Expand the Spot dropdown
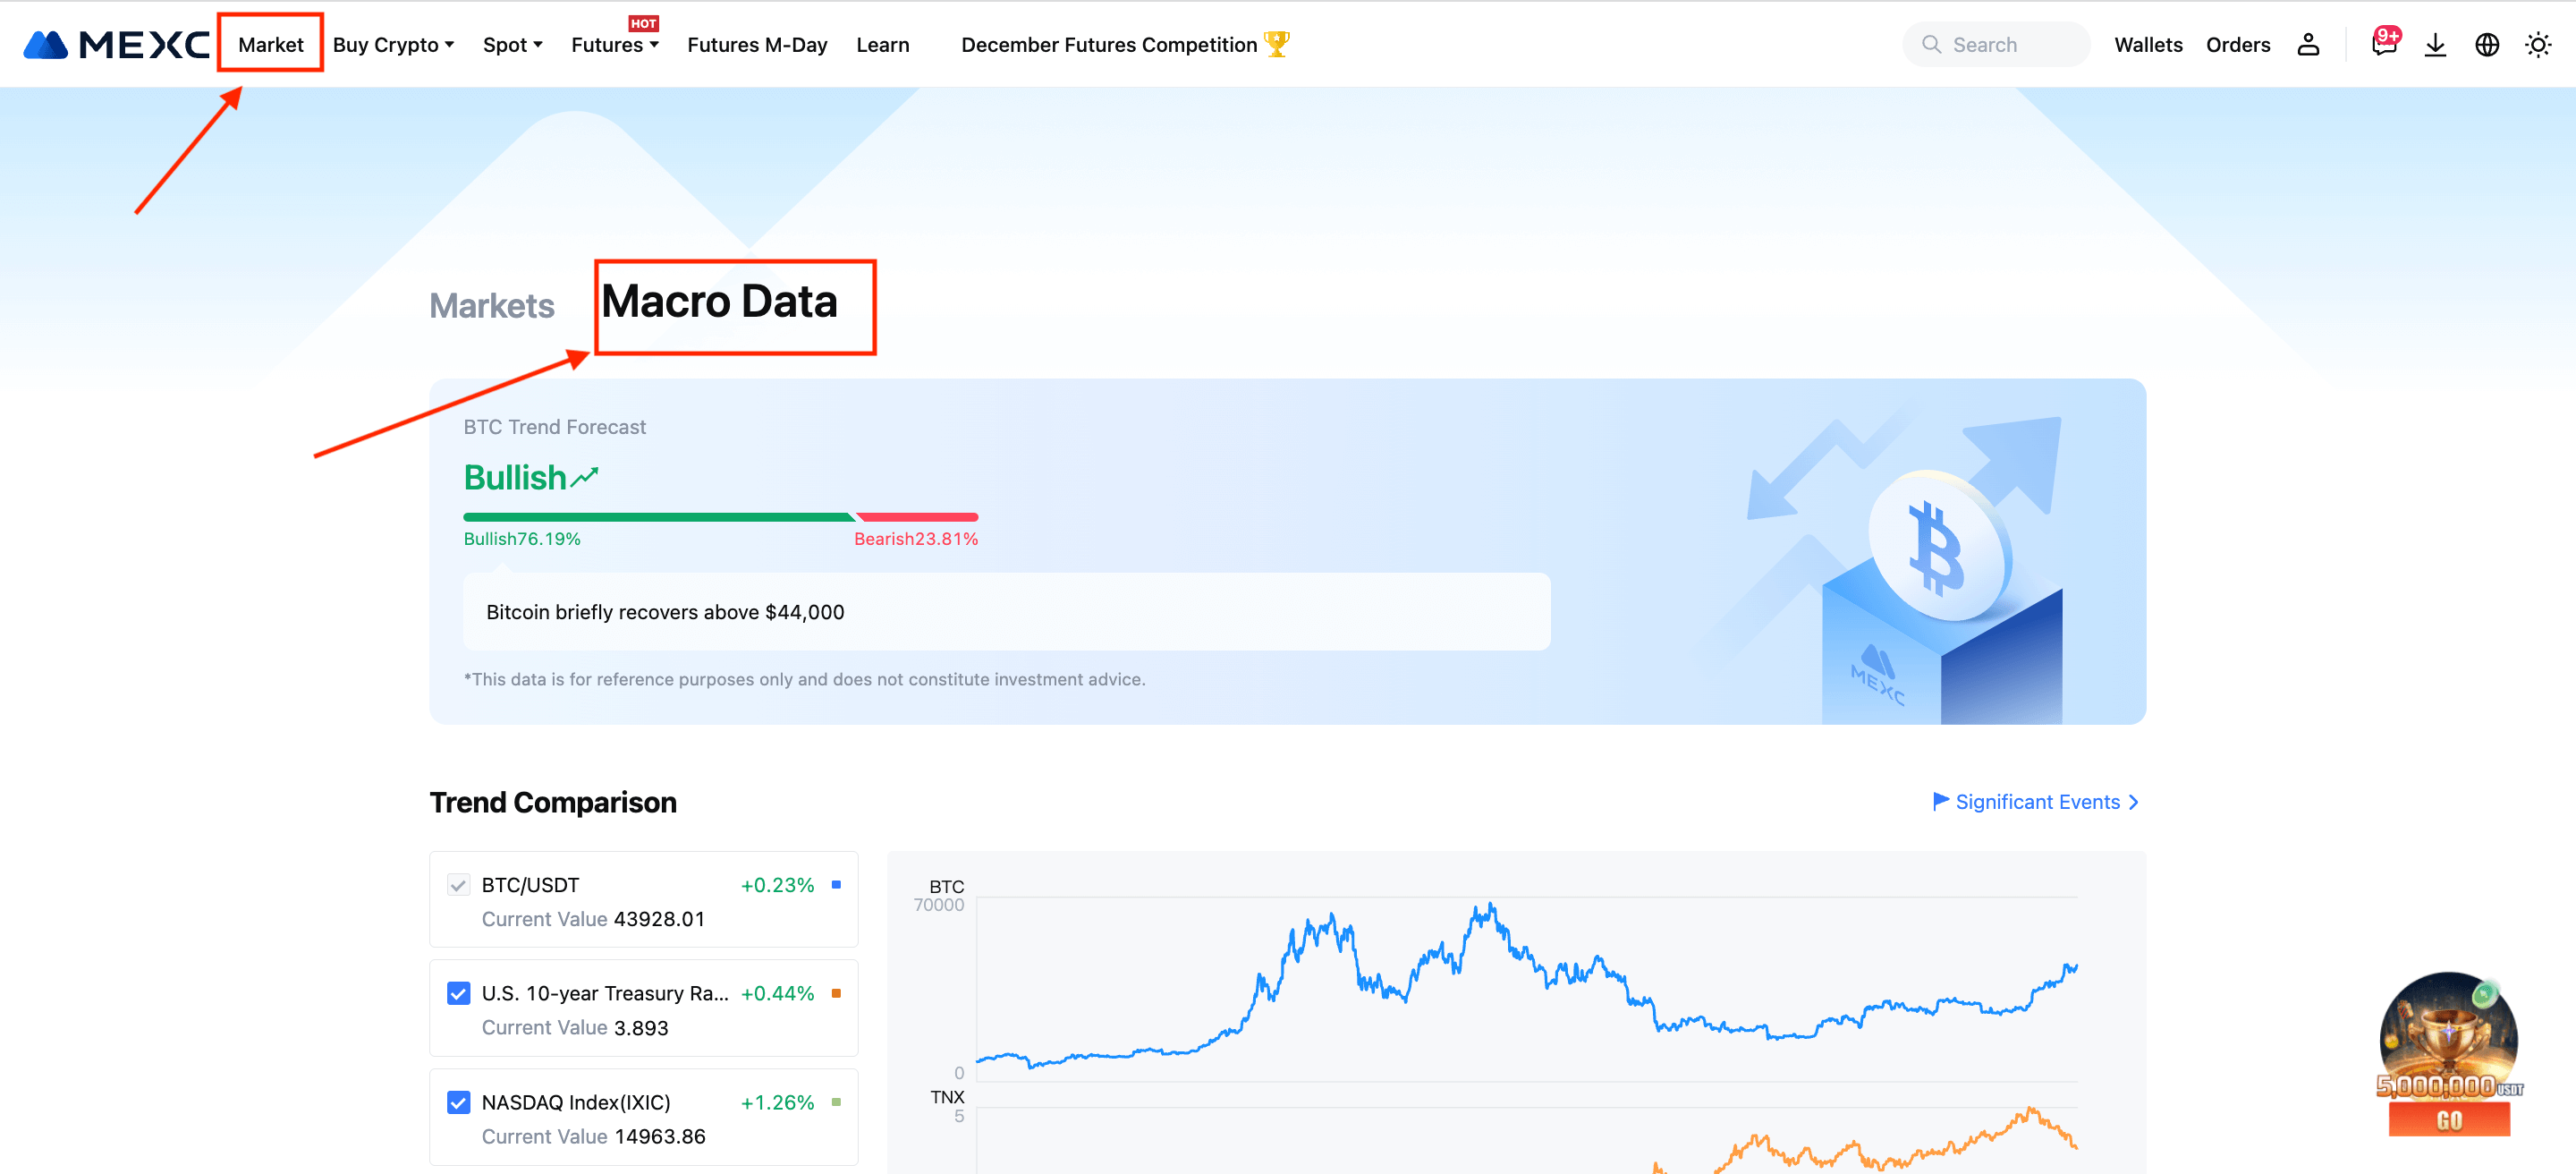This screenshot has height=1174, width=2576. (513, 45)
